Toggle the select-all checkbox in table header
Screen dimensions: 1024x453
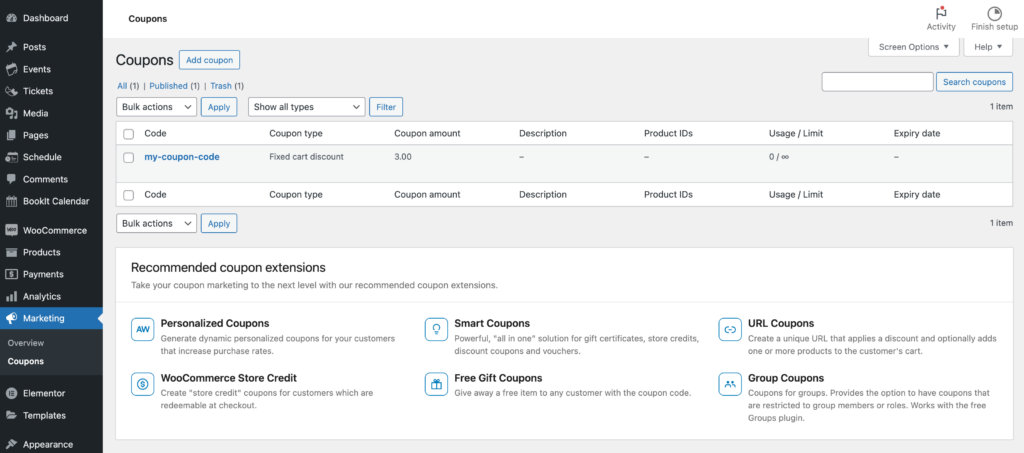[129, 134]
